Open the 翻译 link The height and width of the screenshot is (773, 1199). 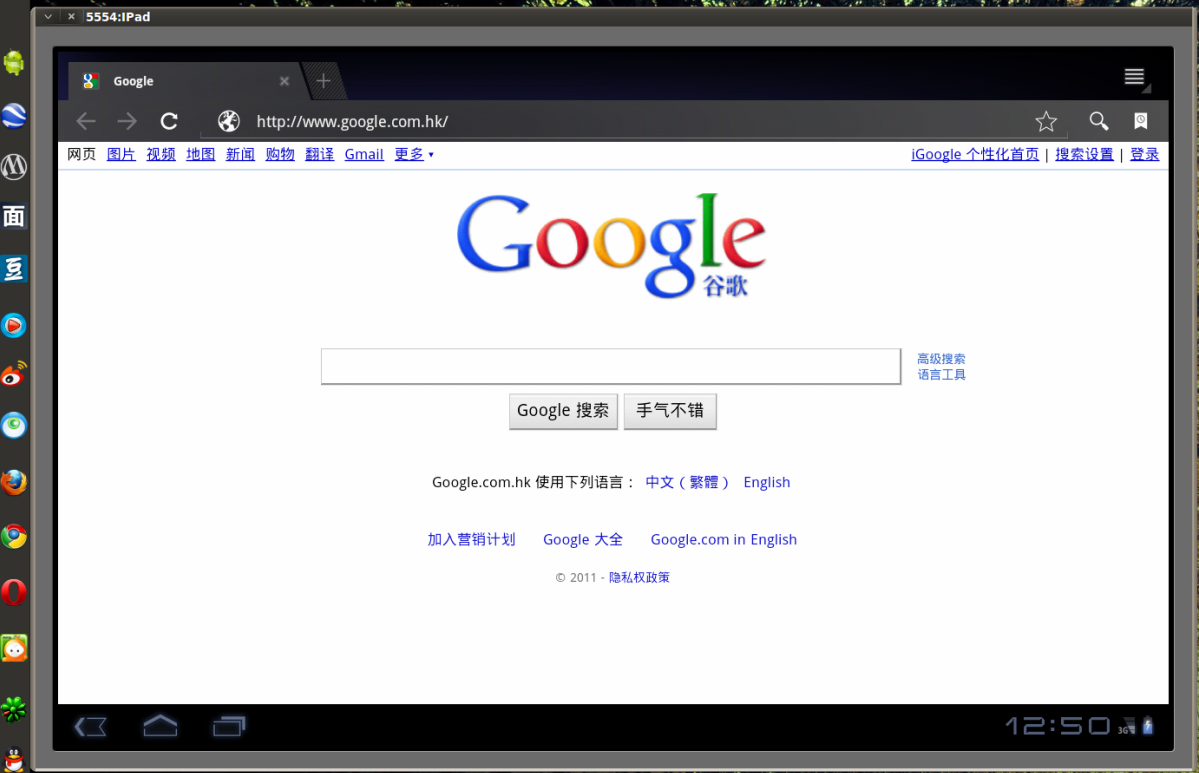click(320, 154)
